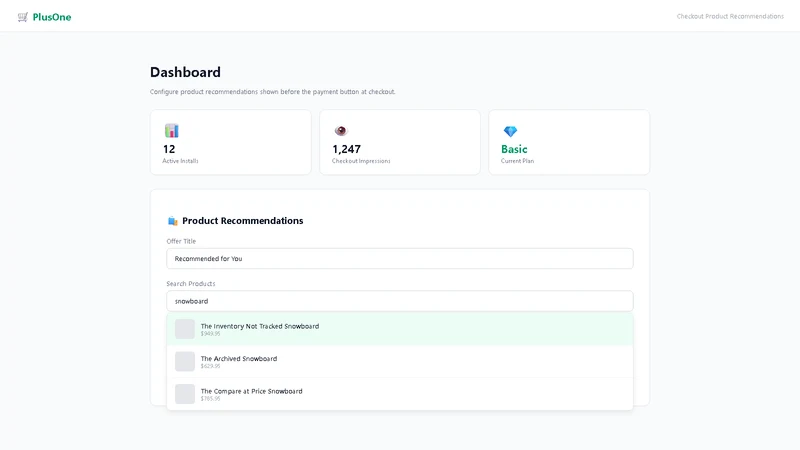
Task: Click the Current Plan label
Action: coord(517,161)
